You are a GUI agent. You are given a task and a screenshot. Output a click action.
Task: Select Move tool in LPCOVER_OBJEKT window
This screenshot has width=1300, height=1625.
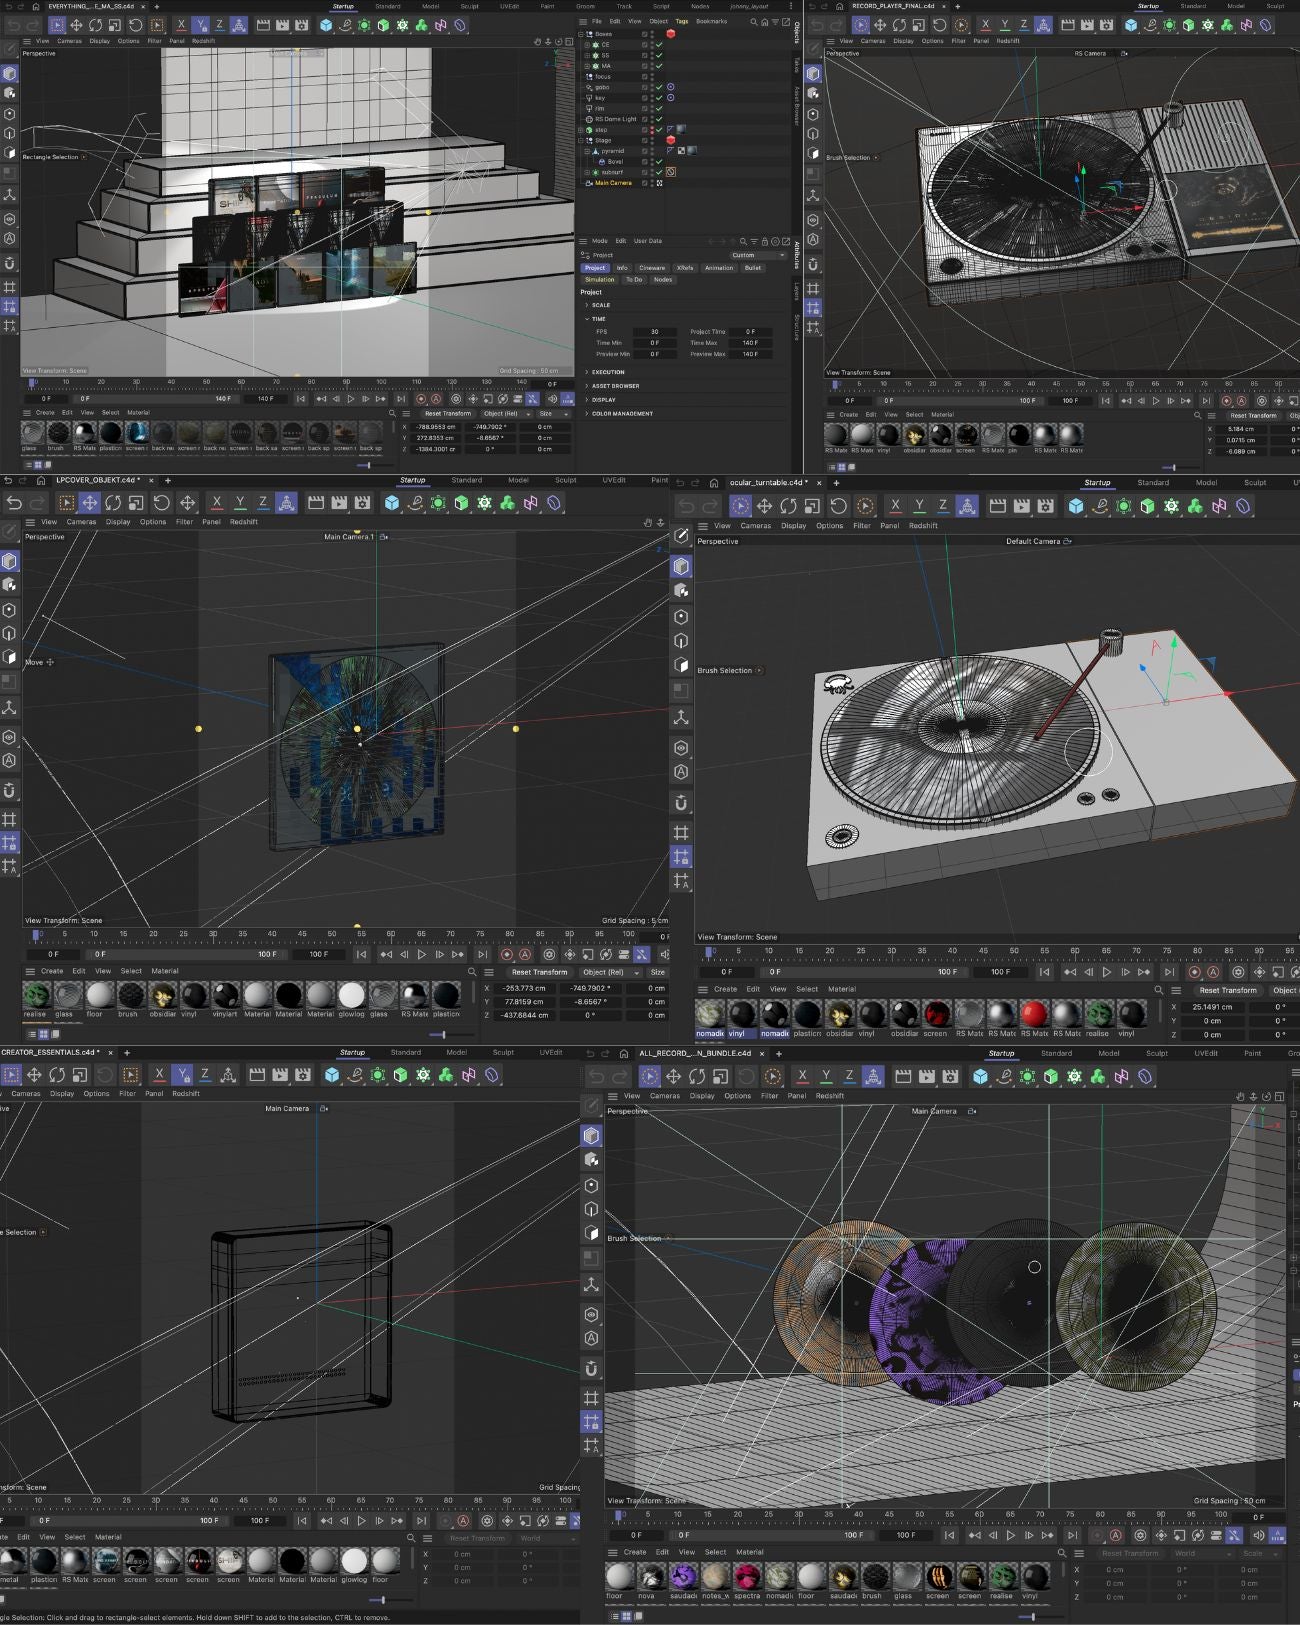89,503
